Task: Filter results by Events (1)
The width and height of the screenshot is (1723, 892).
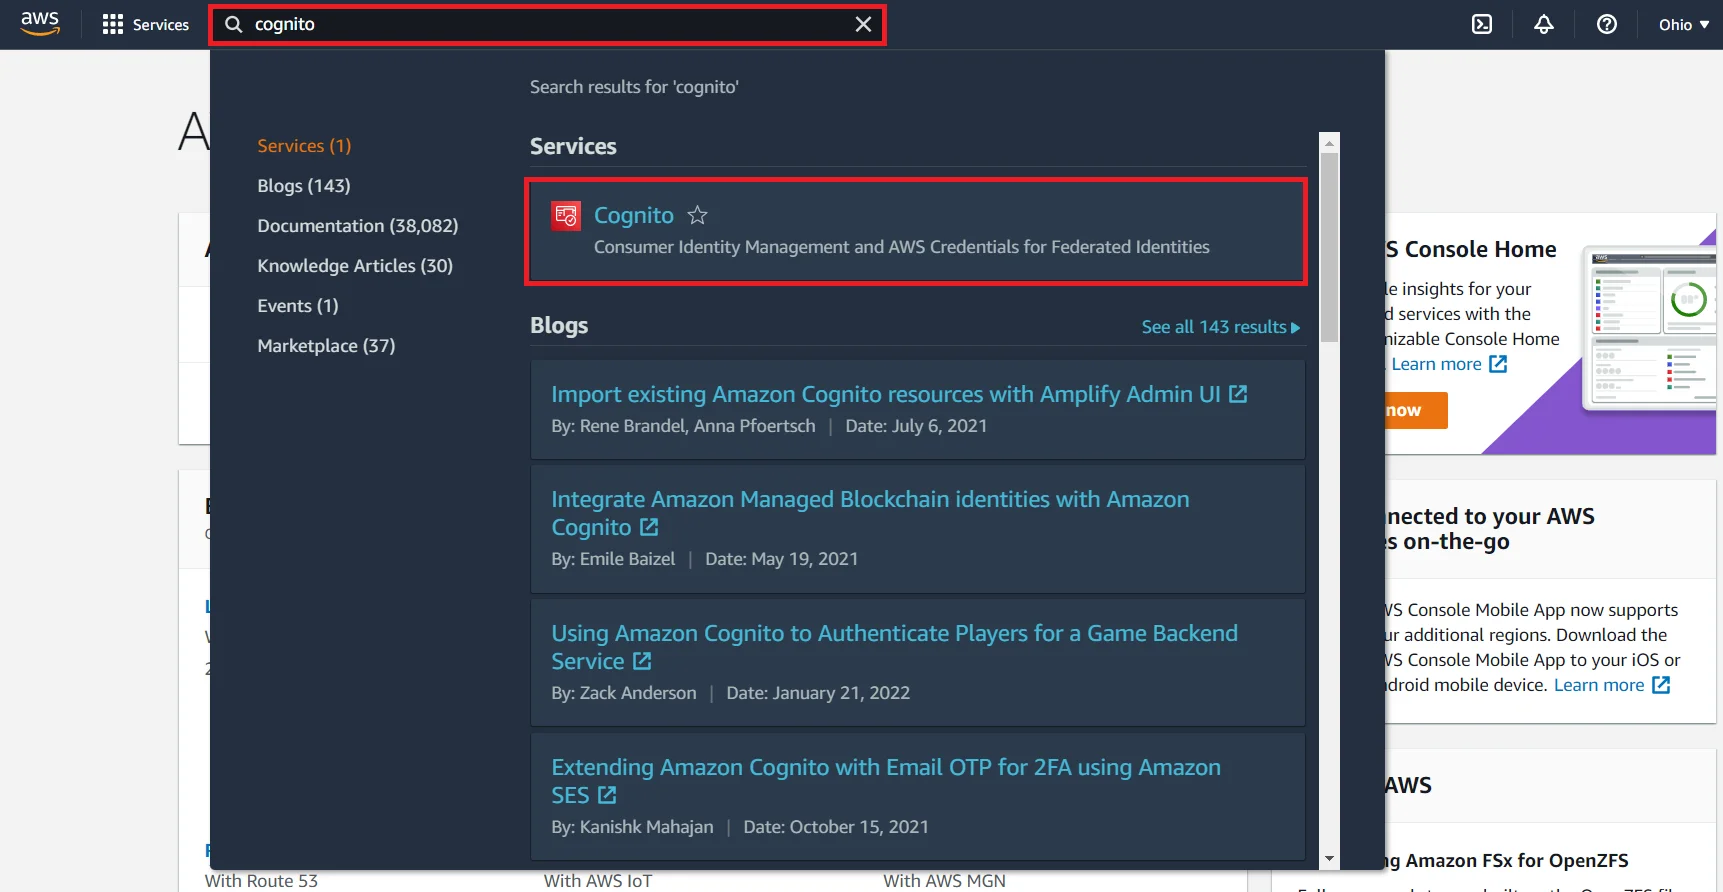Action: pyautogui.click(x=298, y=306)
